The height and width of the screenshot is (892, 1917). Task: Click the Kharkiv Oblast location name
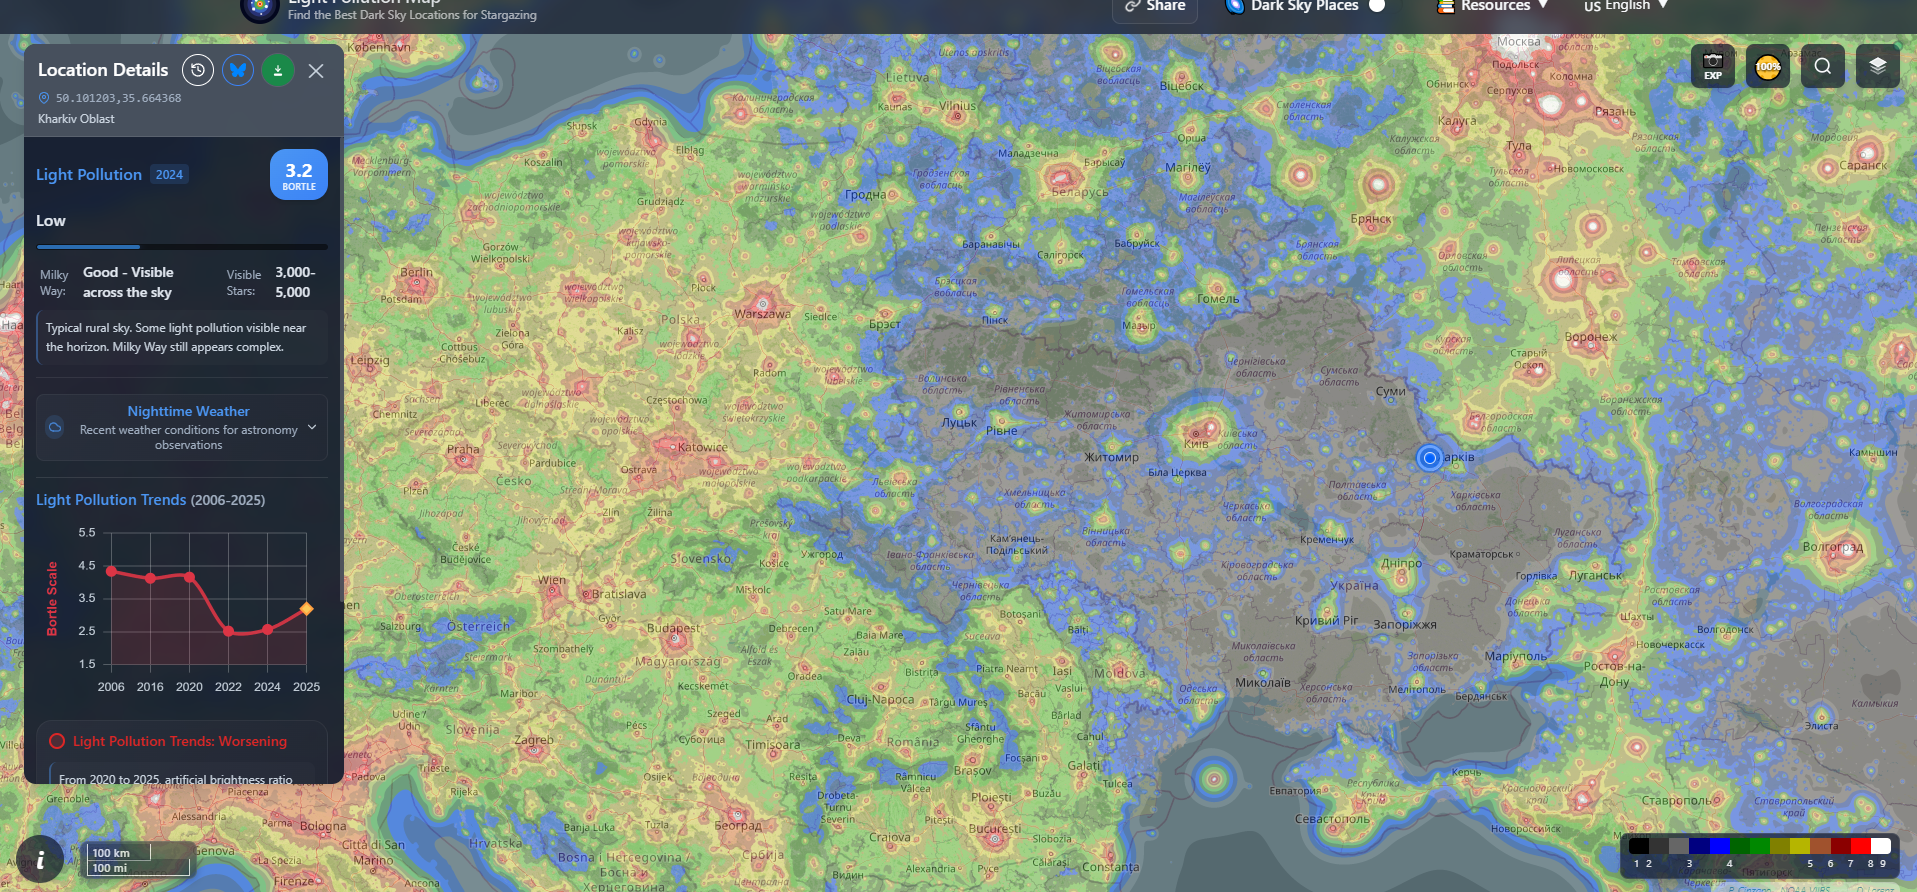(76, 119)
